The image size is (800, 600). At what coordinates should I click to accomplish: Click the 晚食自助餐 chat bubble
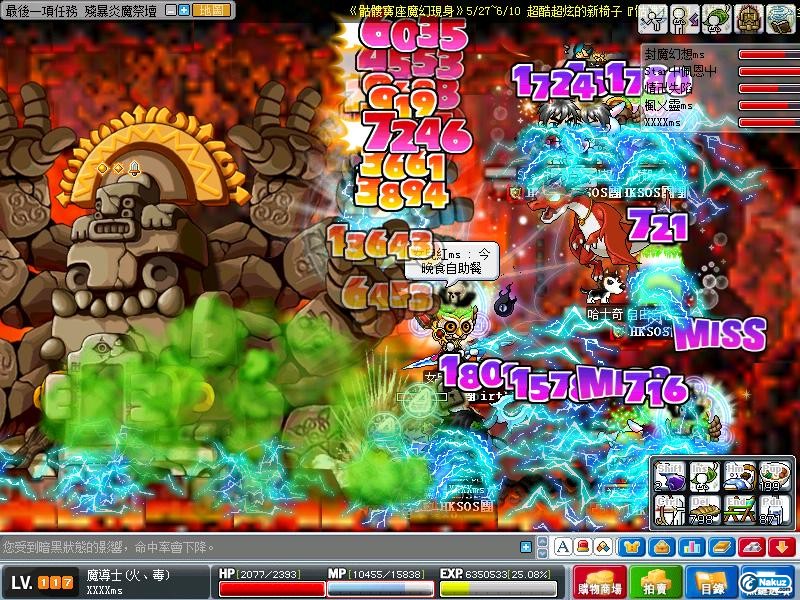click(x=452, y=261)
